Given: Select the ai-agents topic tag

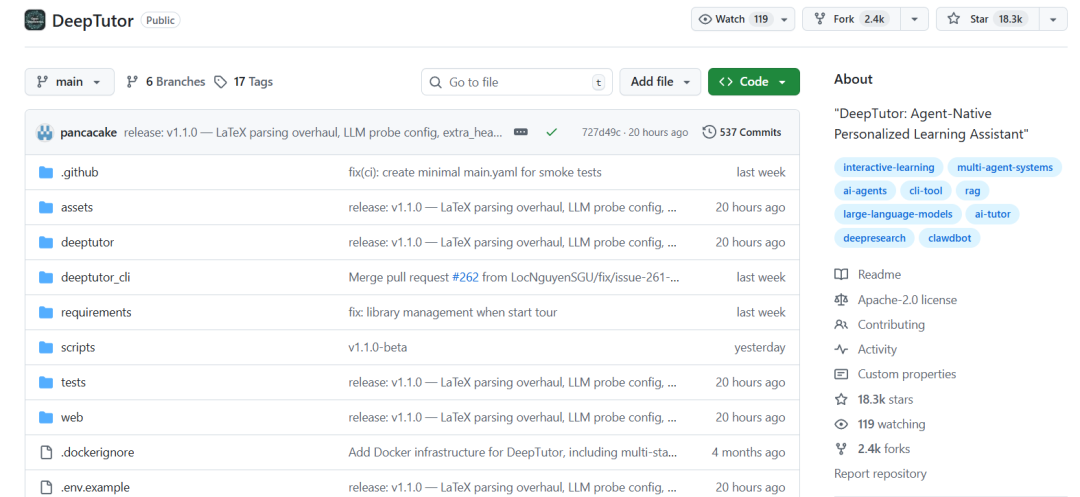Looking at the screenshot, I should point(865,191).
